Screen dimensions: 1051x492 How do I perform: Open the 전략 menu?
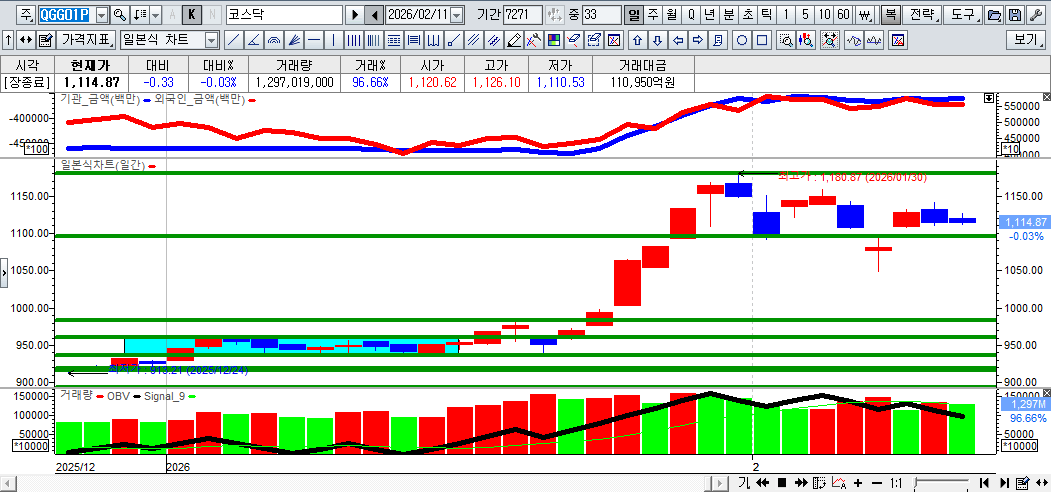coord(924,15)
